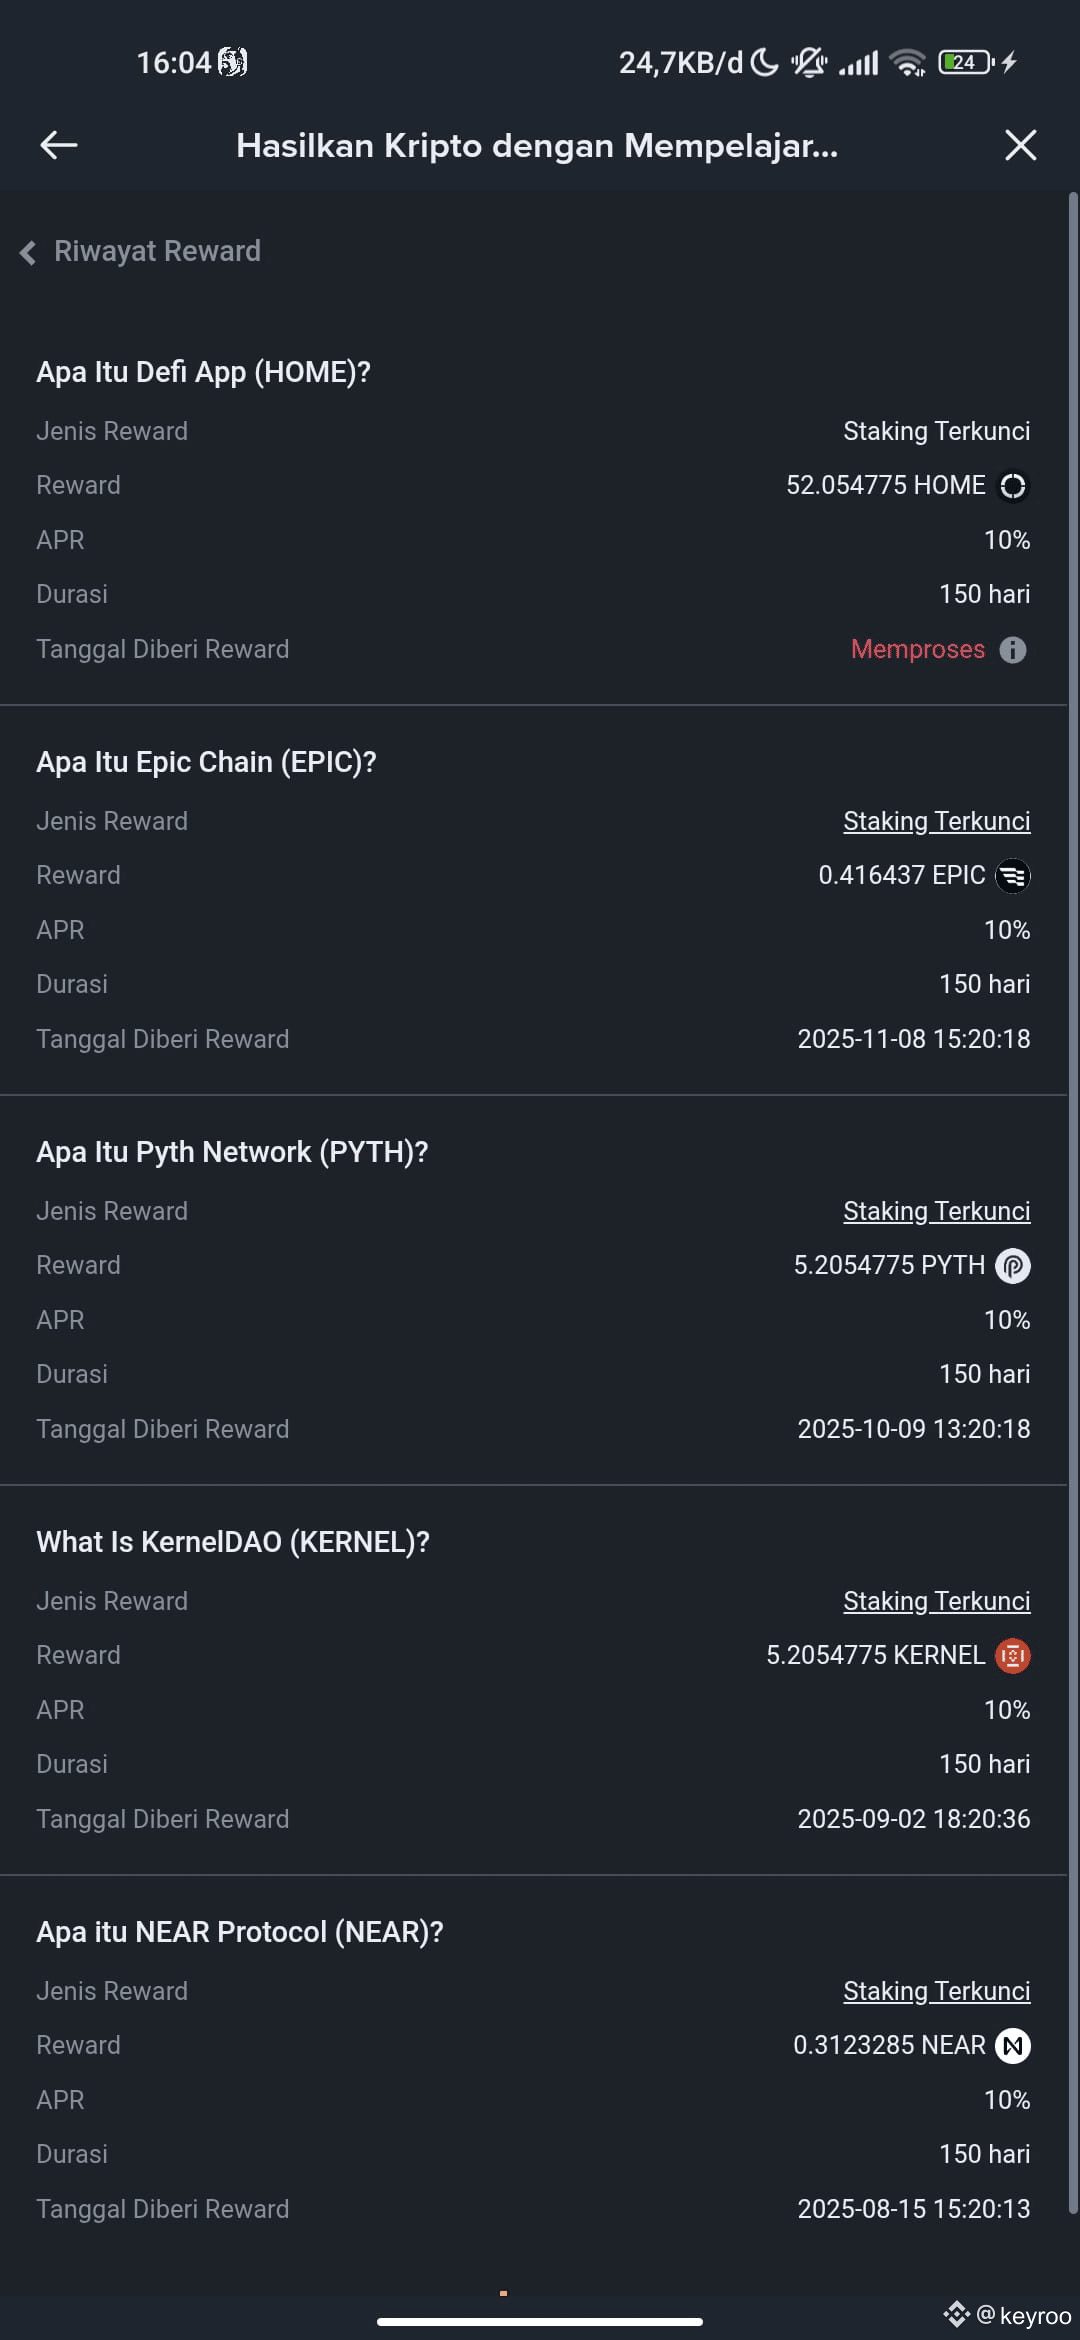The height and width of the screenshot is (2340, 1080).
Task: Open Staking Terkunci link under EPIC
Action: click(936, 821)
